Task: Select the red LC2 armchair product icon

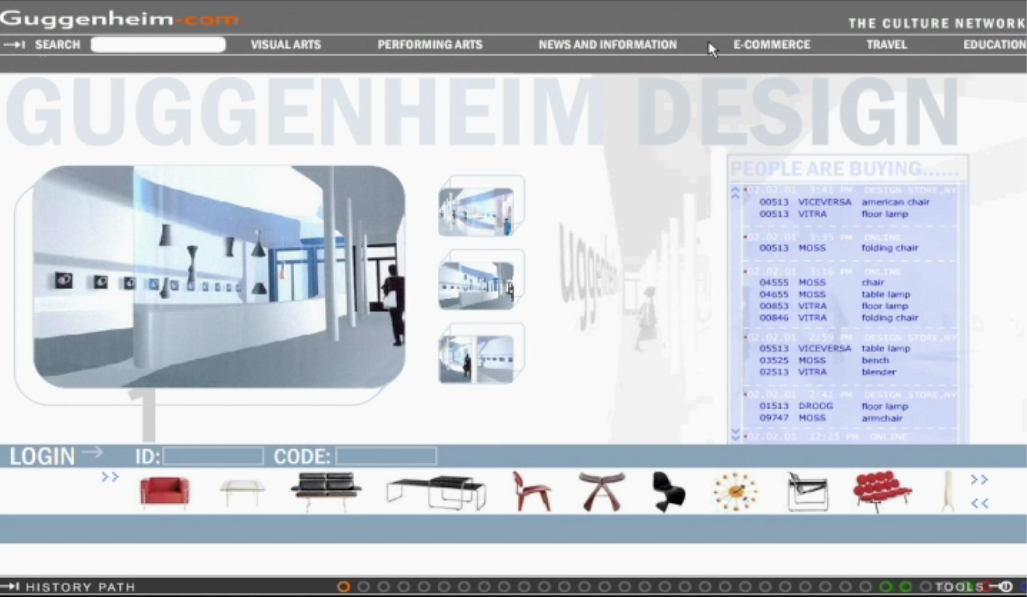Action: (x=163, y=489)
